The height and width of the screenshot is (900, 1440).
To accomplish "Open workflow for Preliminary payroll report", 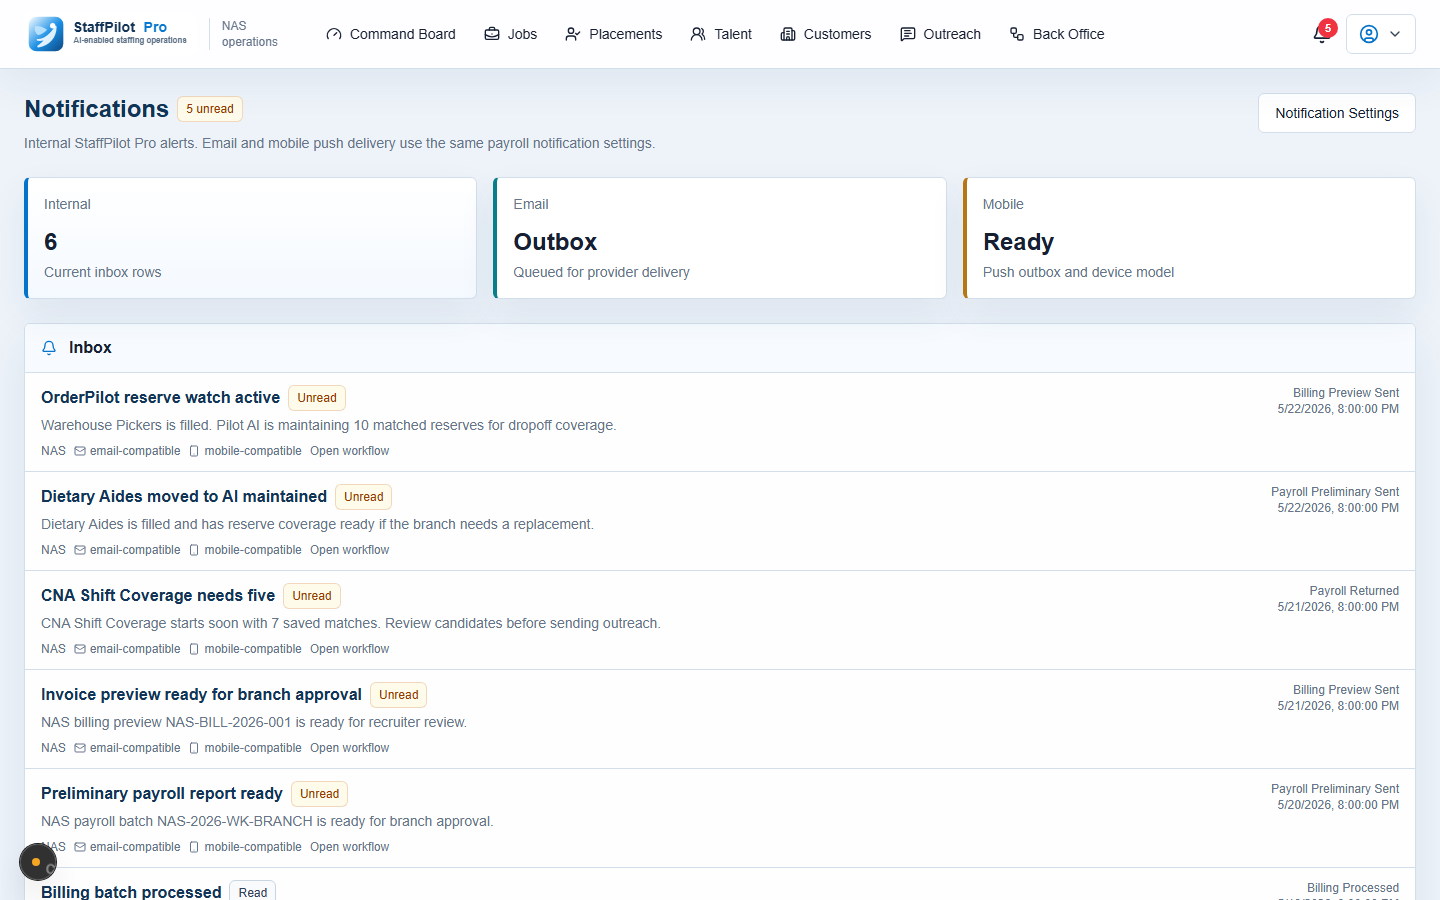I will click(349, 847).
